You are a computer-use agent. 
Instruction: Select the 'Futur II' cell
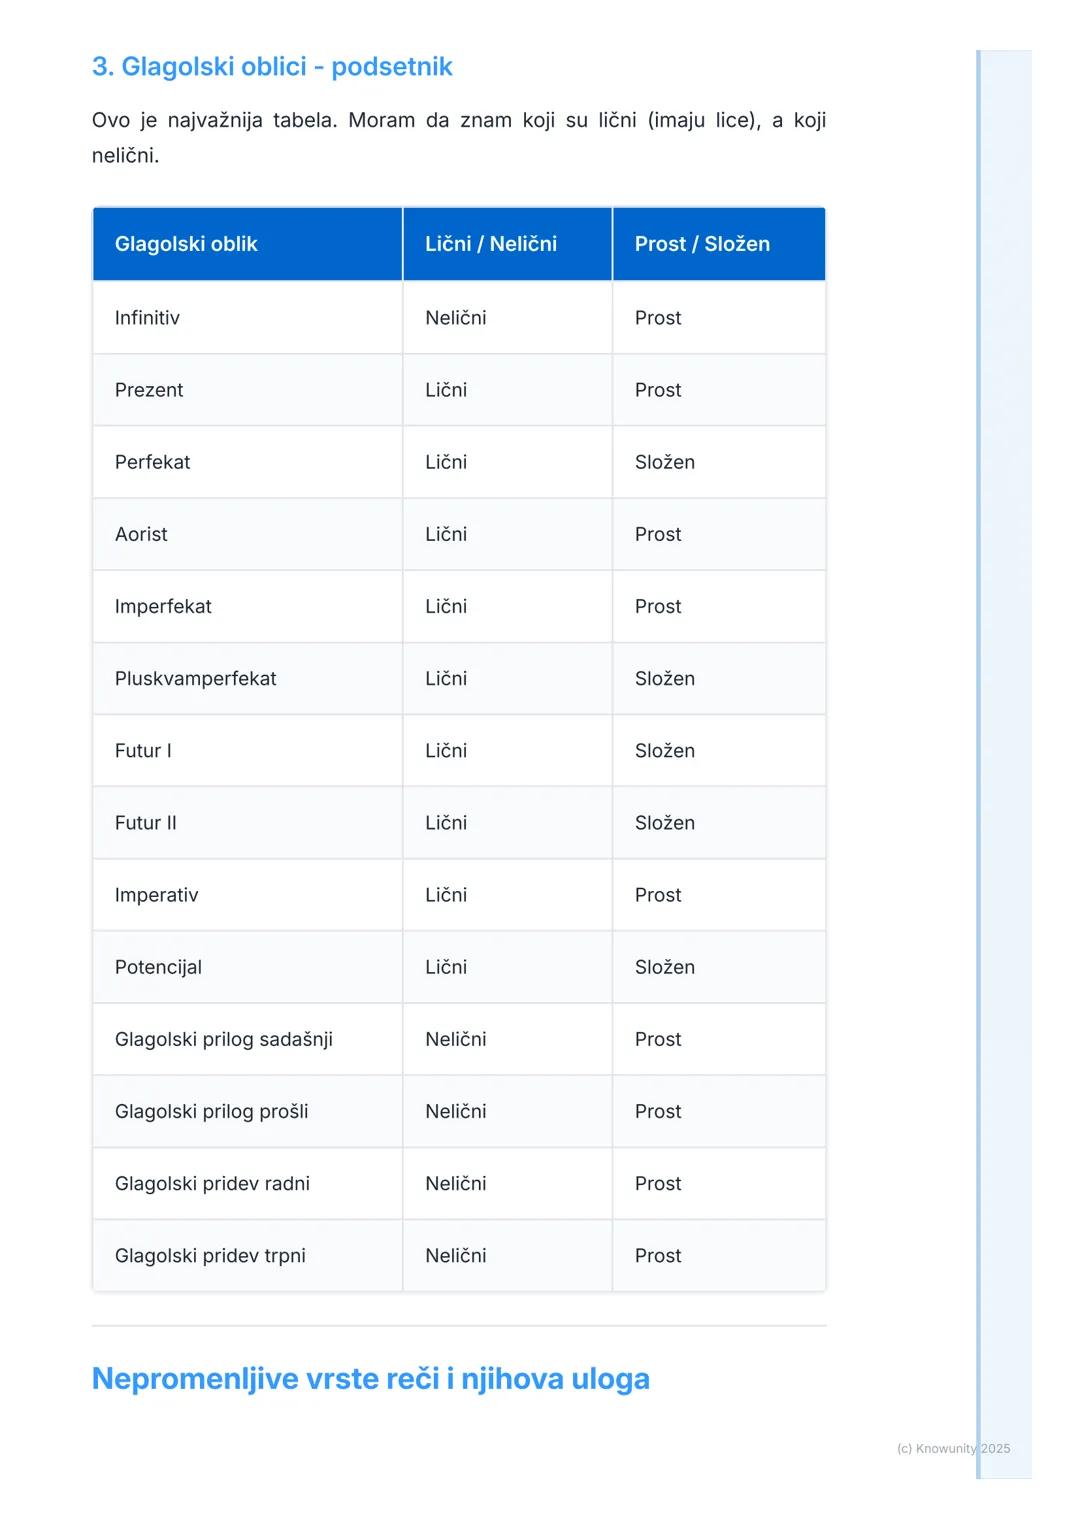145,823
